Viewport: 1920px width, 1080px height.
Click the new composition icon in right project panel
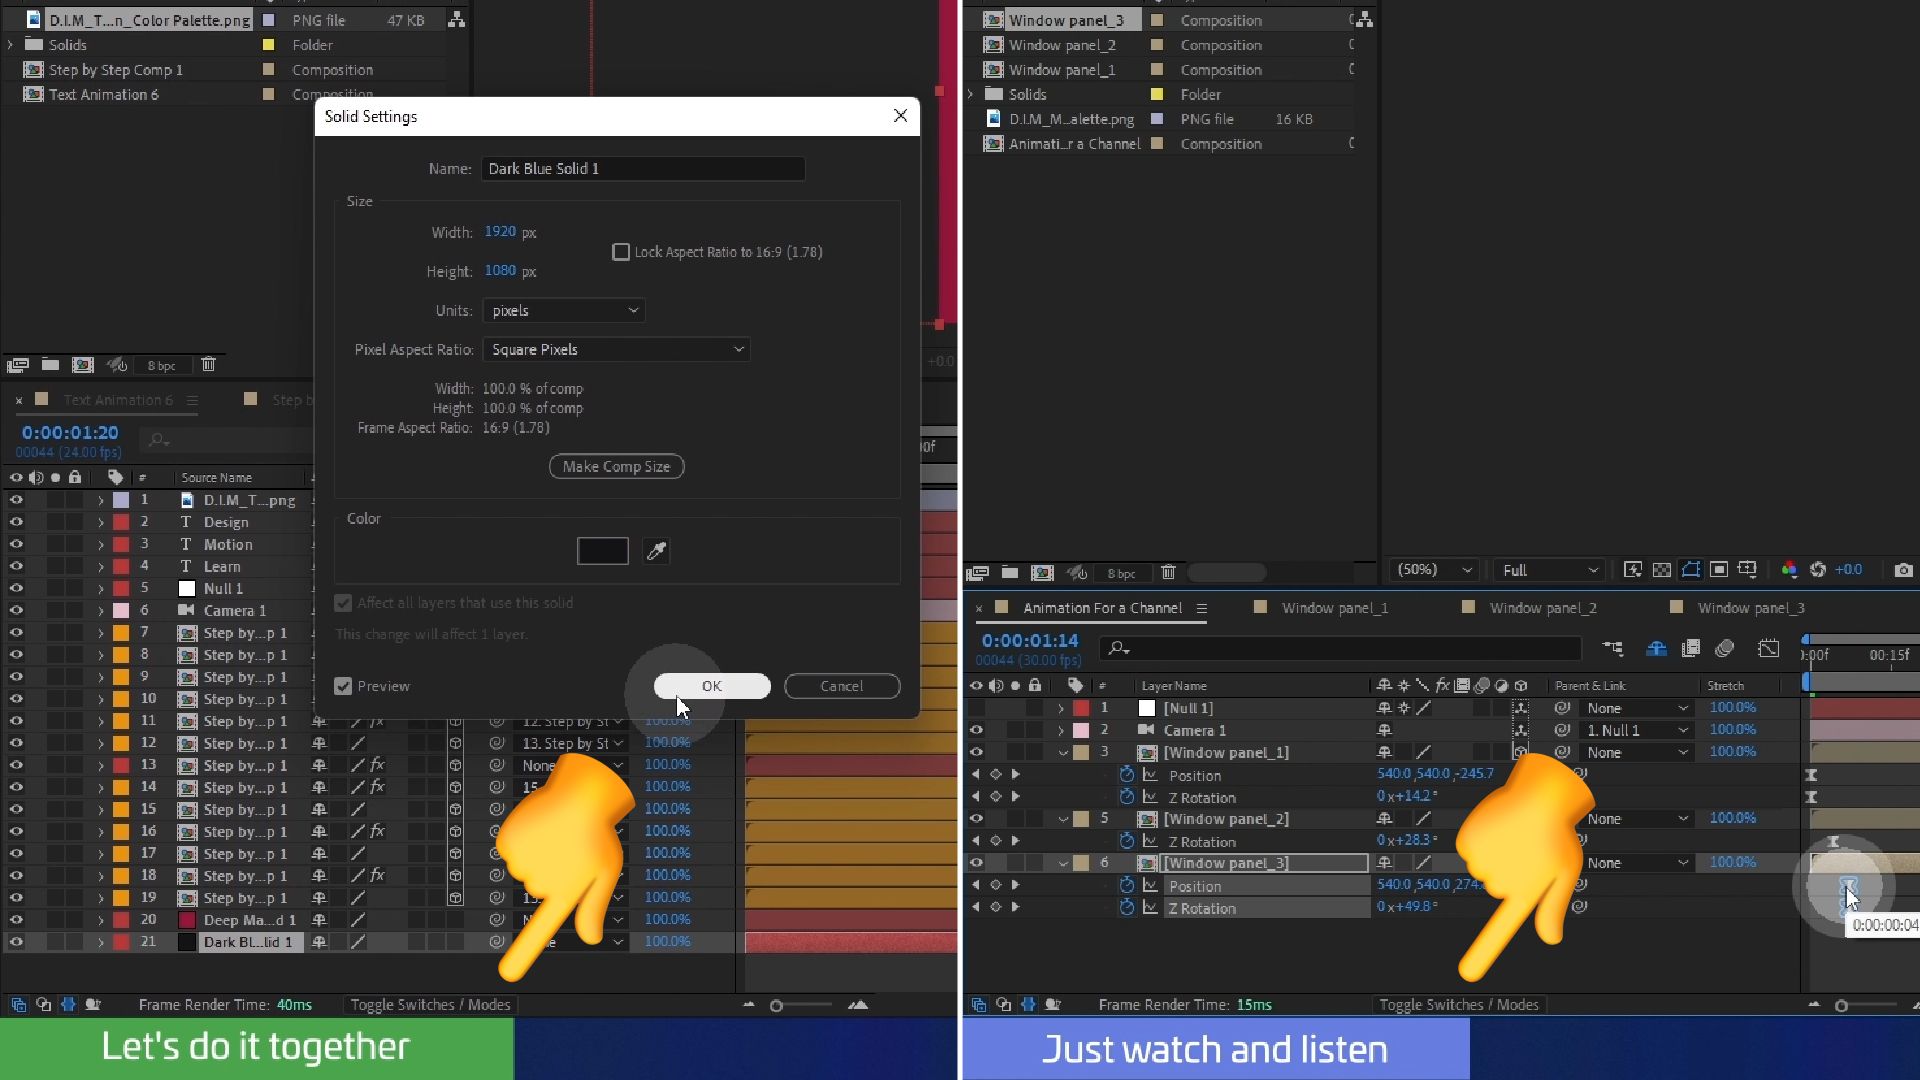(1042, 573)
